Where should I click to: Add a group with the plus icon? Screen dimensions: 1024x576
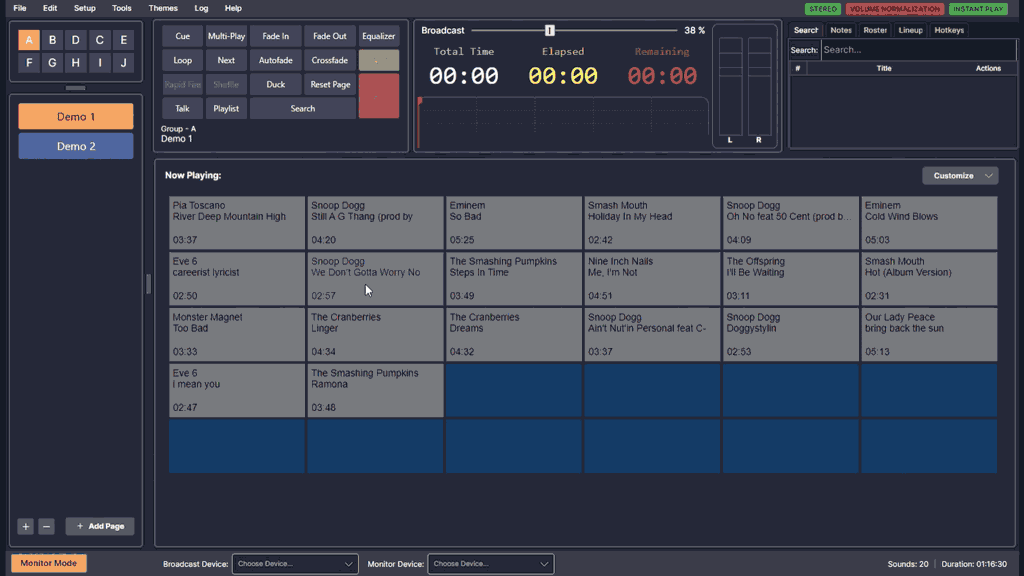point(25,526)
